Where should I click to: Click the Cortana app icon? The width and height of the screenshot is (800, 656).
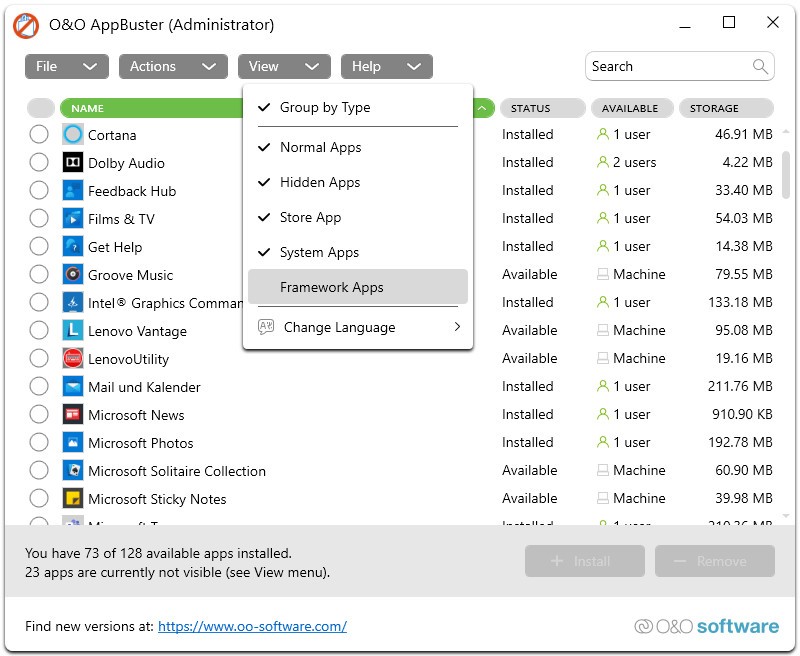(x=73, y=135)
